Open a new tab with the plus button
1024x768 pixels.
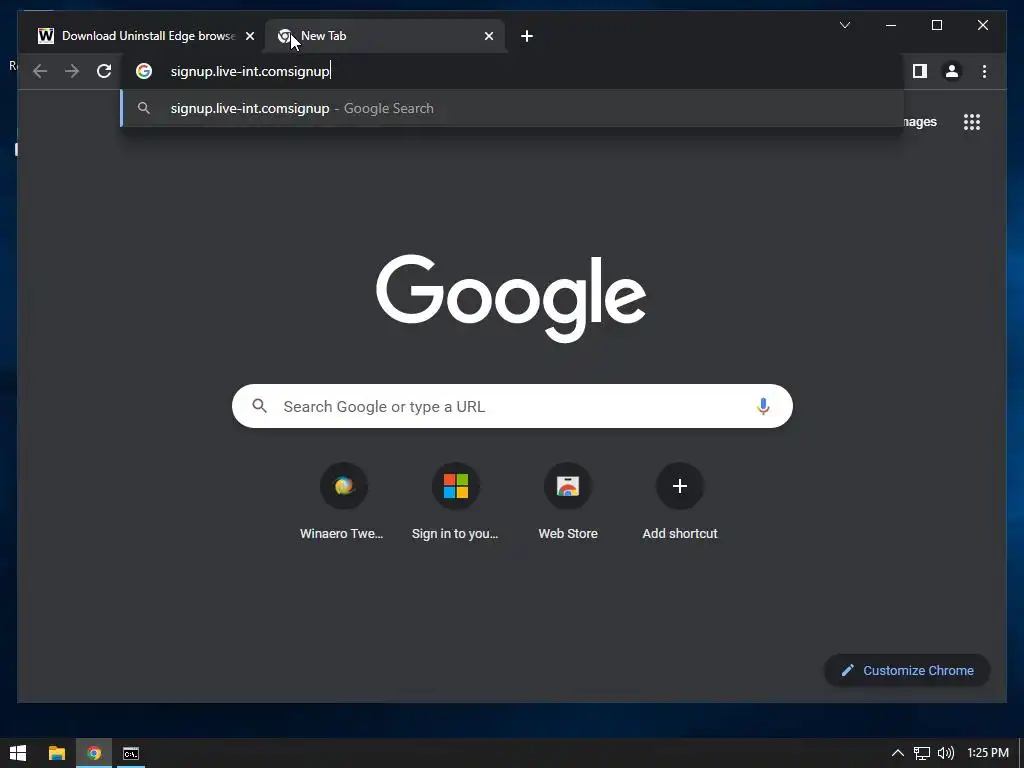coord(527,36)
